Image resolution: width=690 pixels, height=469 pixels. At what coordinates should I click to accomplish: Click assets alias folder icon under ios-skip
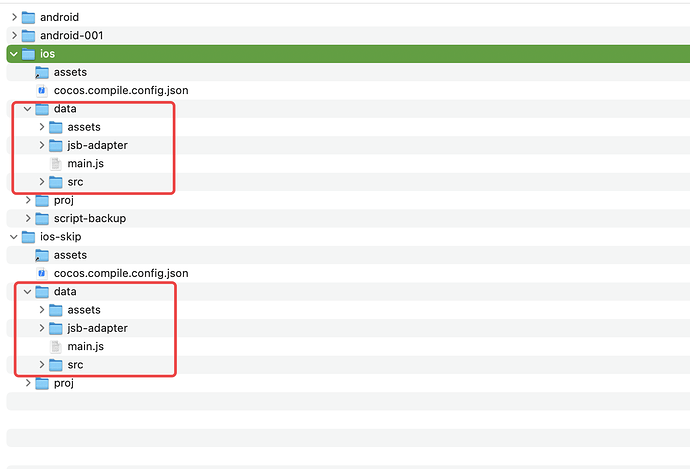(x=42, y=256)
